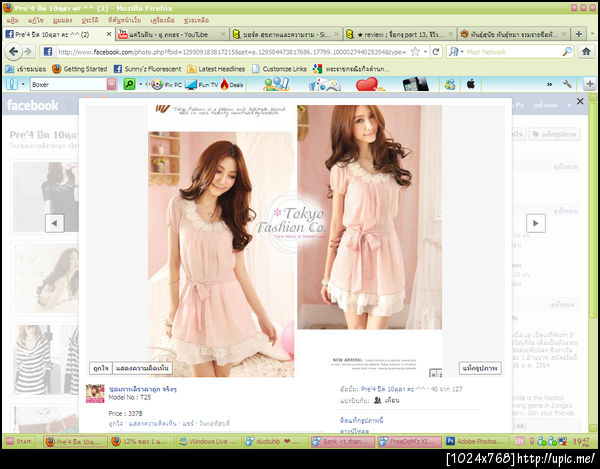
Task: Switch to the review part 13 tab
Action: click(400, 34)
